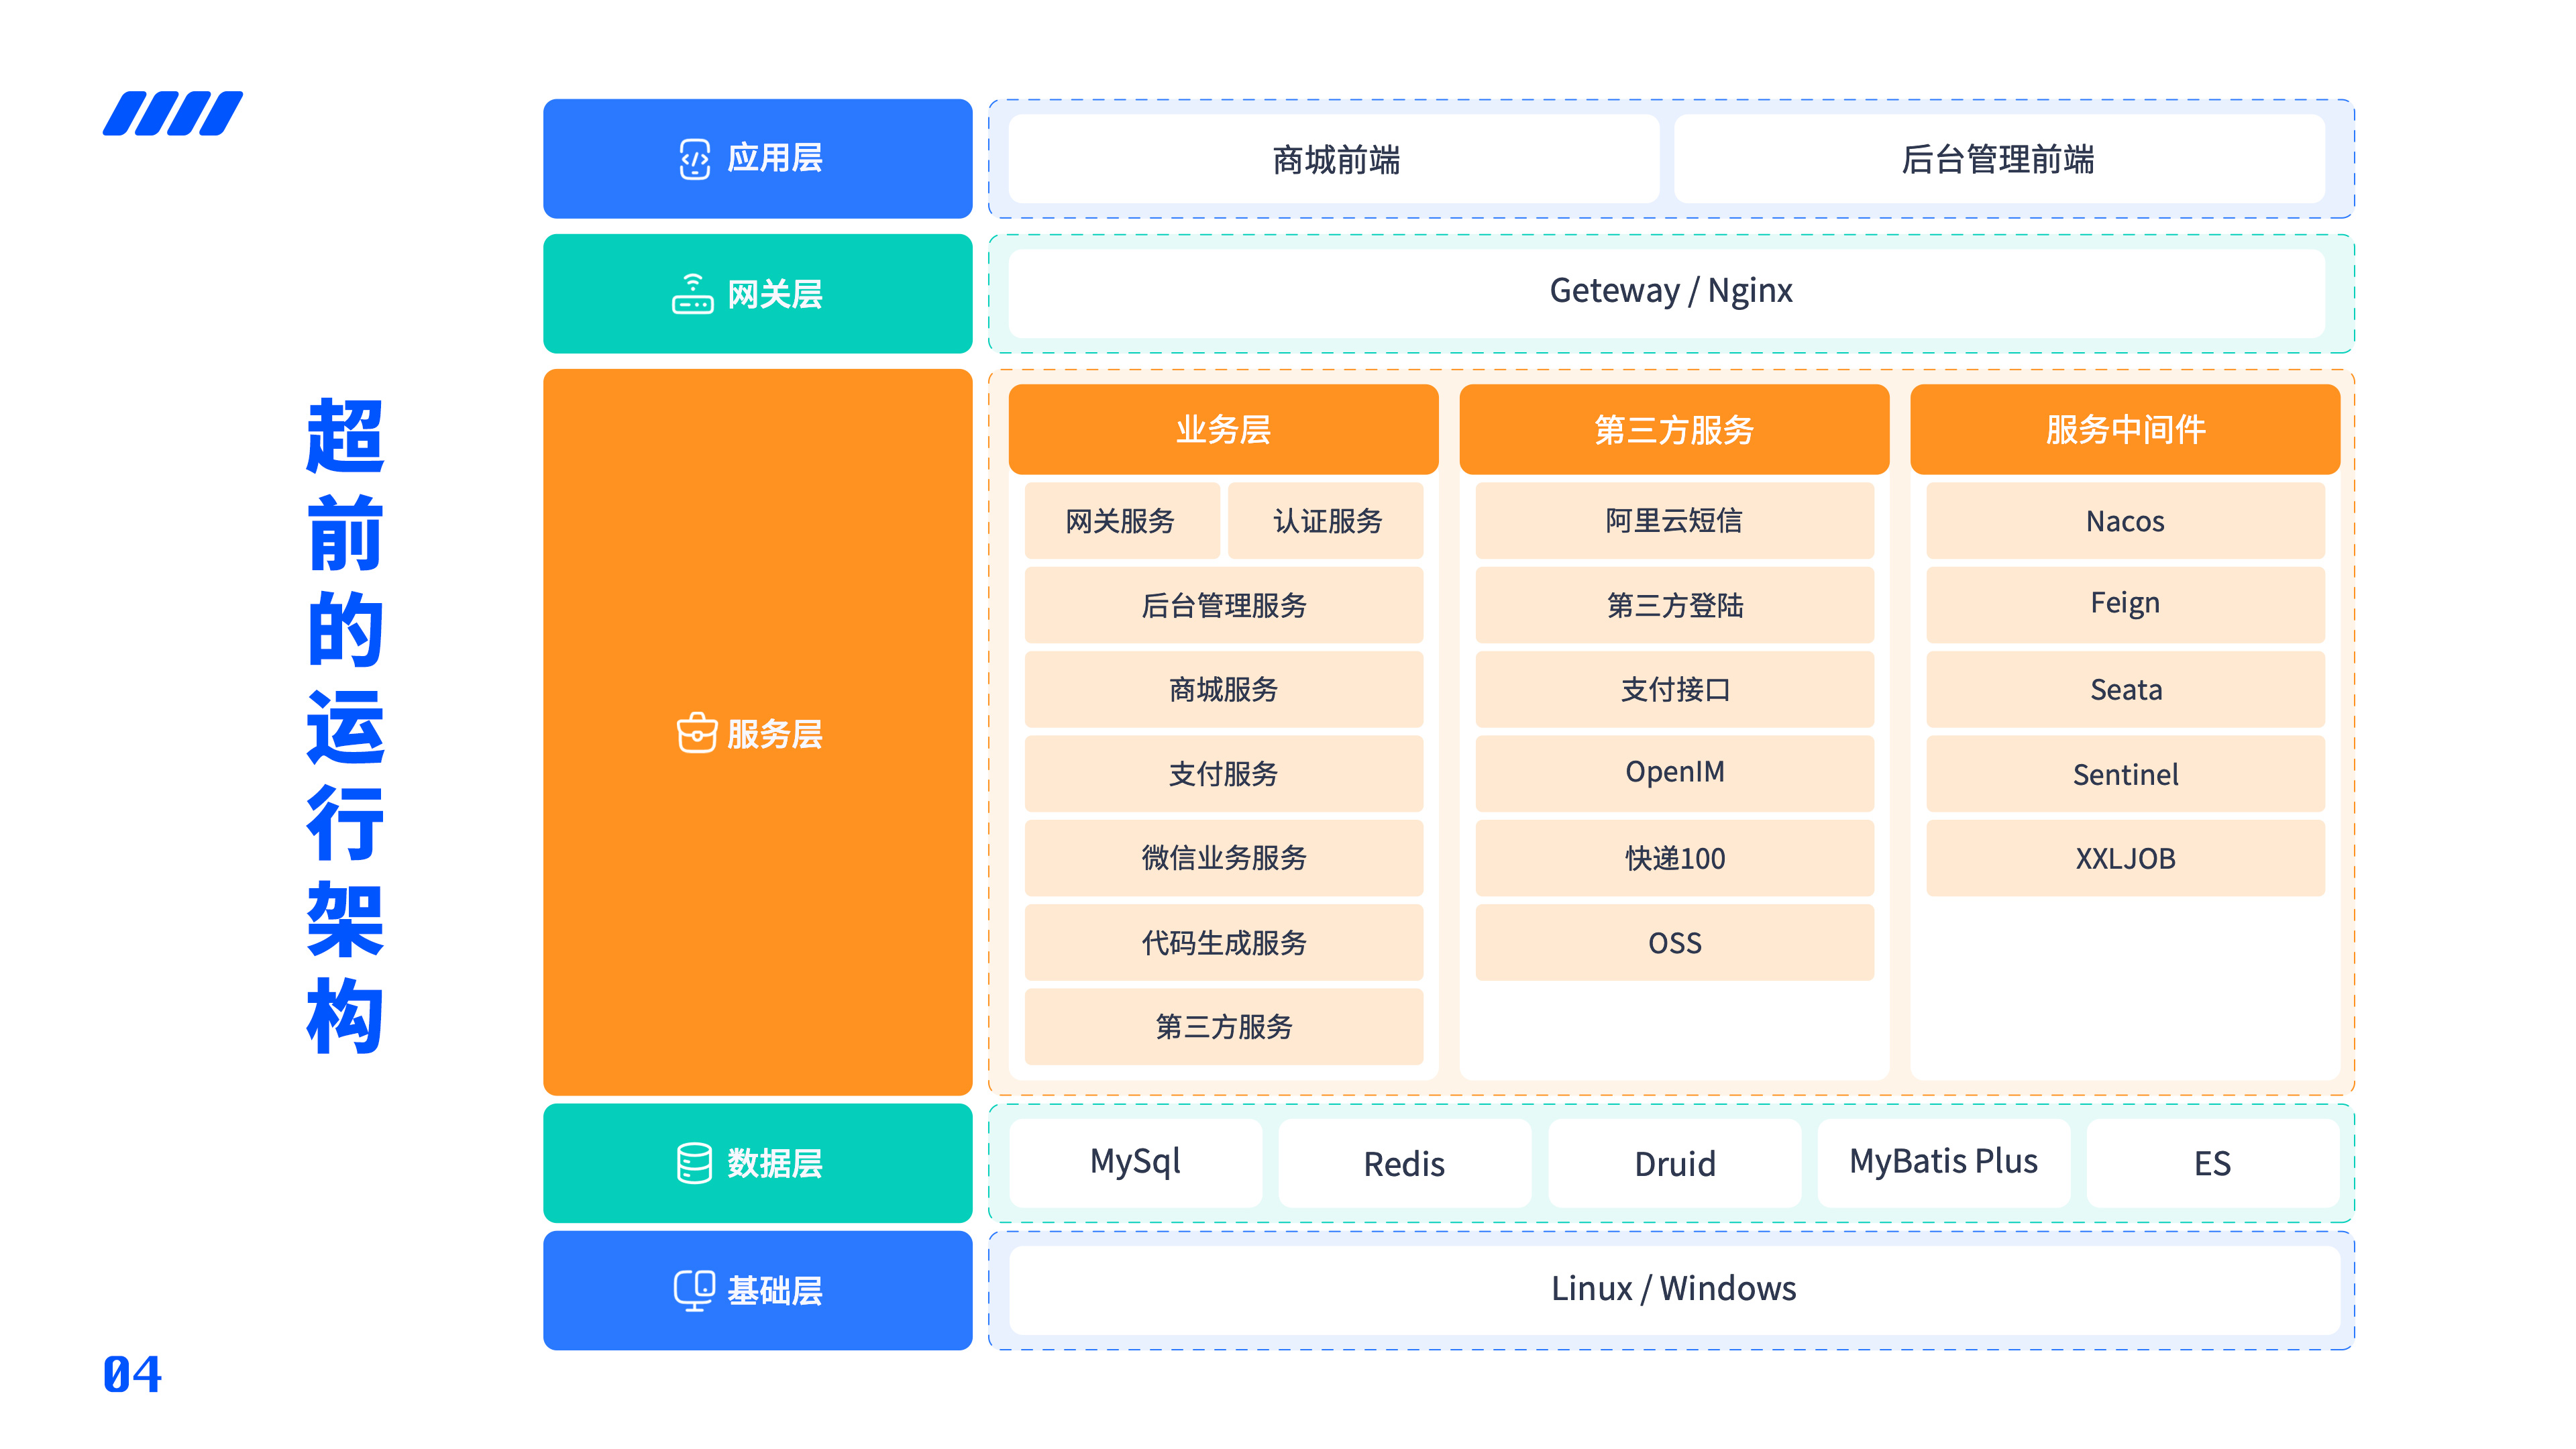This screenshot has height=1449, width=2576.
Task: Click the OpenIM cell
Action: tap(1675, 774)
